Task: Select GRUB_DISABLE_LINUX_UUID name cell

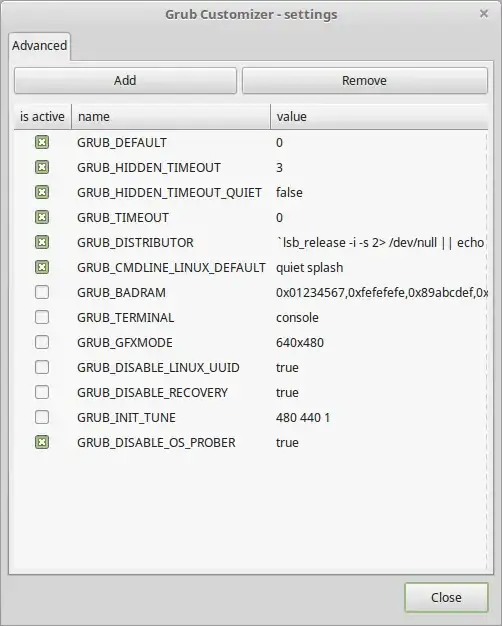Action: coord(158,368)
